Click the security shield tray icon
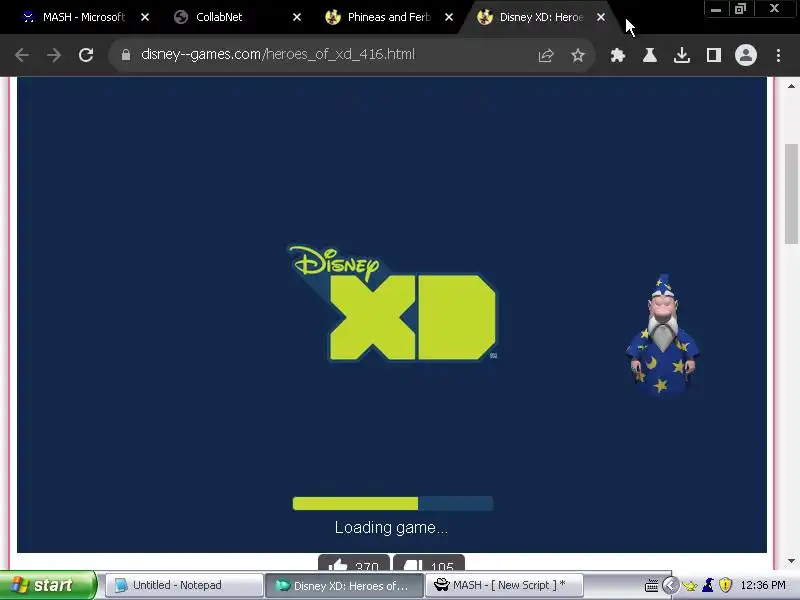The height and width of the screenshot is (600, 800). 726,585
